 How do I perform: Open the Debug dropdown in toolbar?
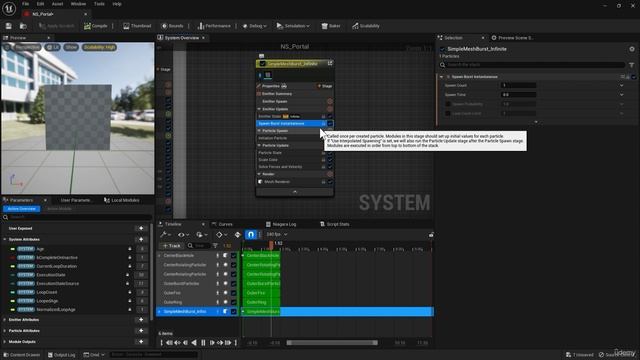(x=254, y=26)
